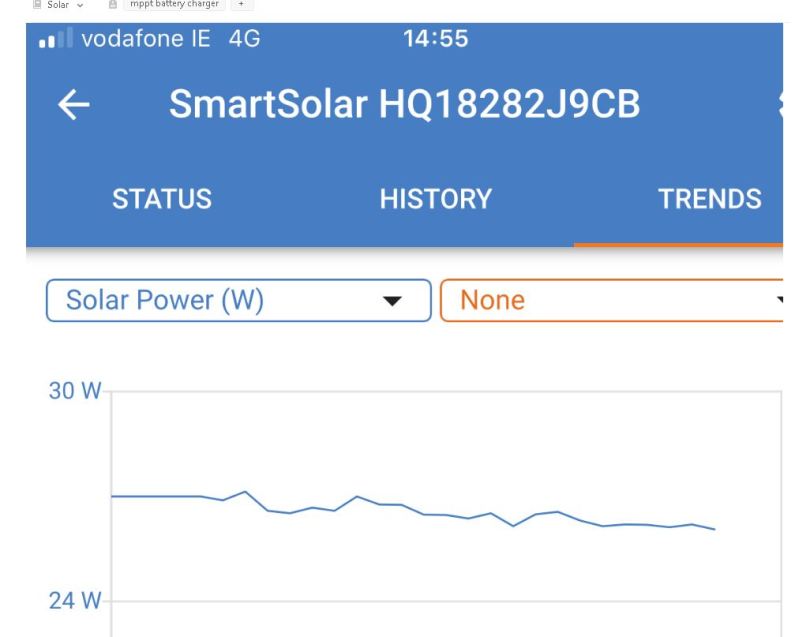Viewport: 810px width, 637px height.
Task: Add a new tab with plus button
Action: click(241, 4)
